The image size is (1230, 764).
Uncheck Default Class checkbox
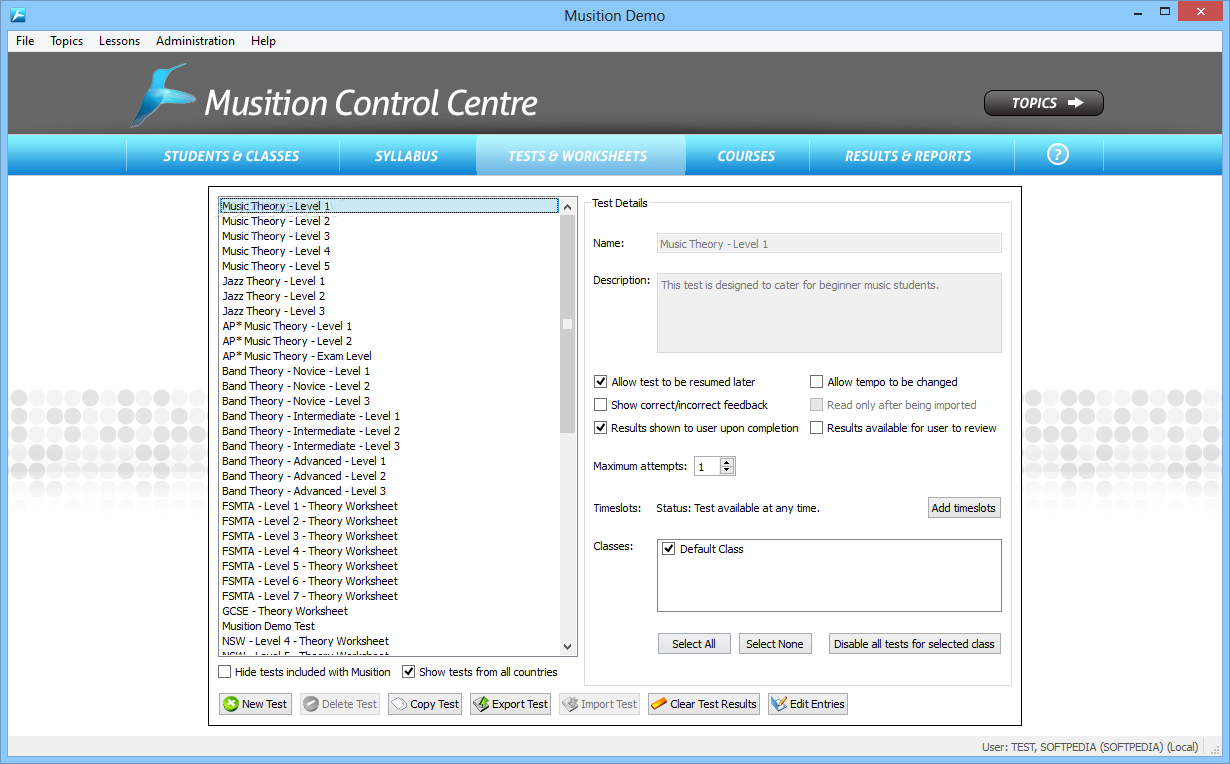click(x=669, y=549)
